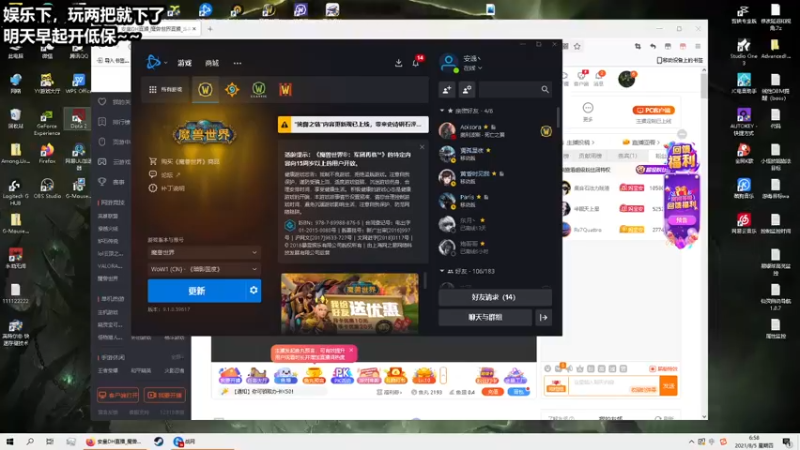The width and height of the screenshot is (800, 450).
Task: Select the 所有游戏 all games tab
Action: [x=165, y=89]
